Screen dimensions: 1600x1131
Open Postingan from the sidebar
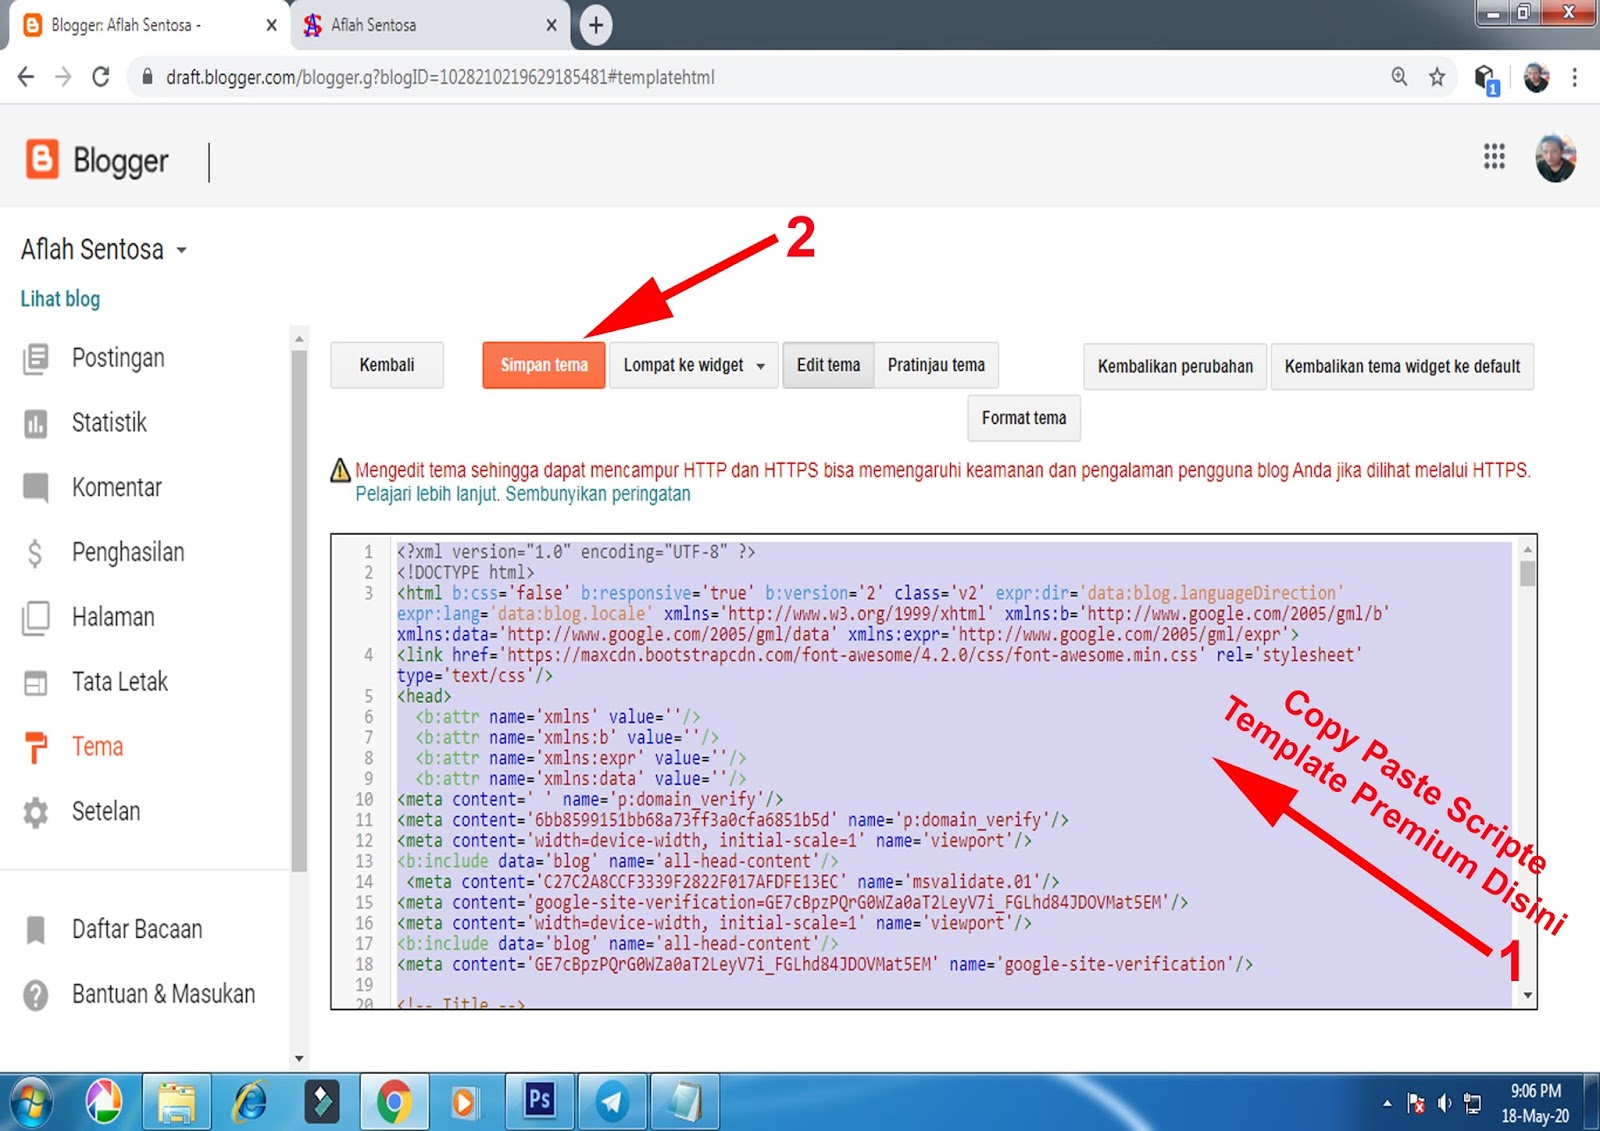click(117, 357)
